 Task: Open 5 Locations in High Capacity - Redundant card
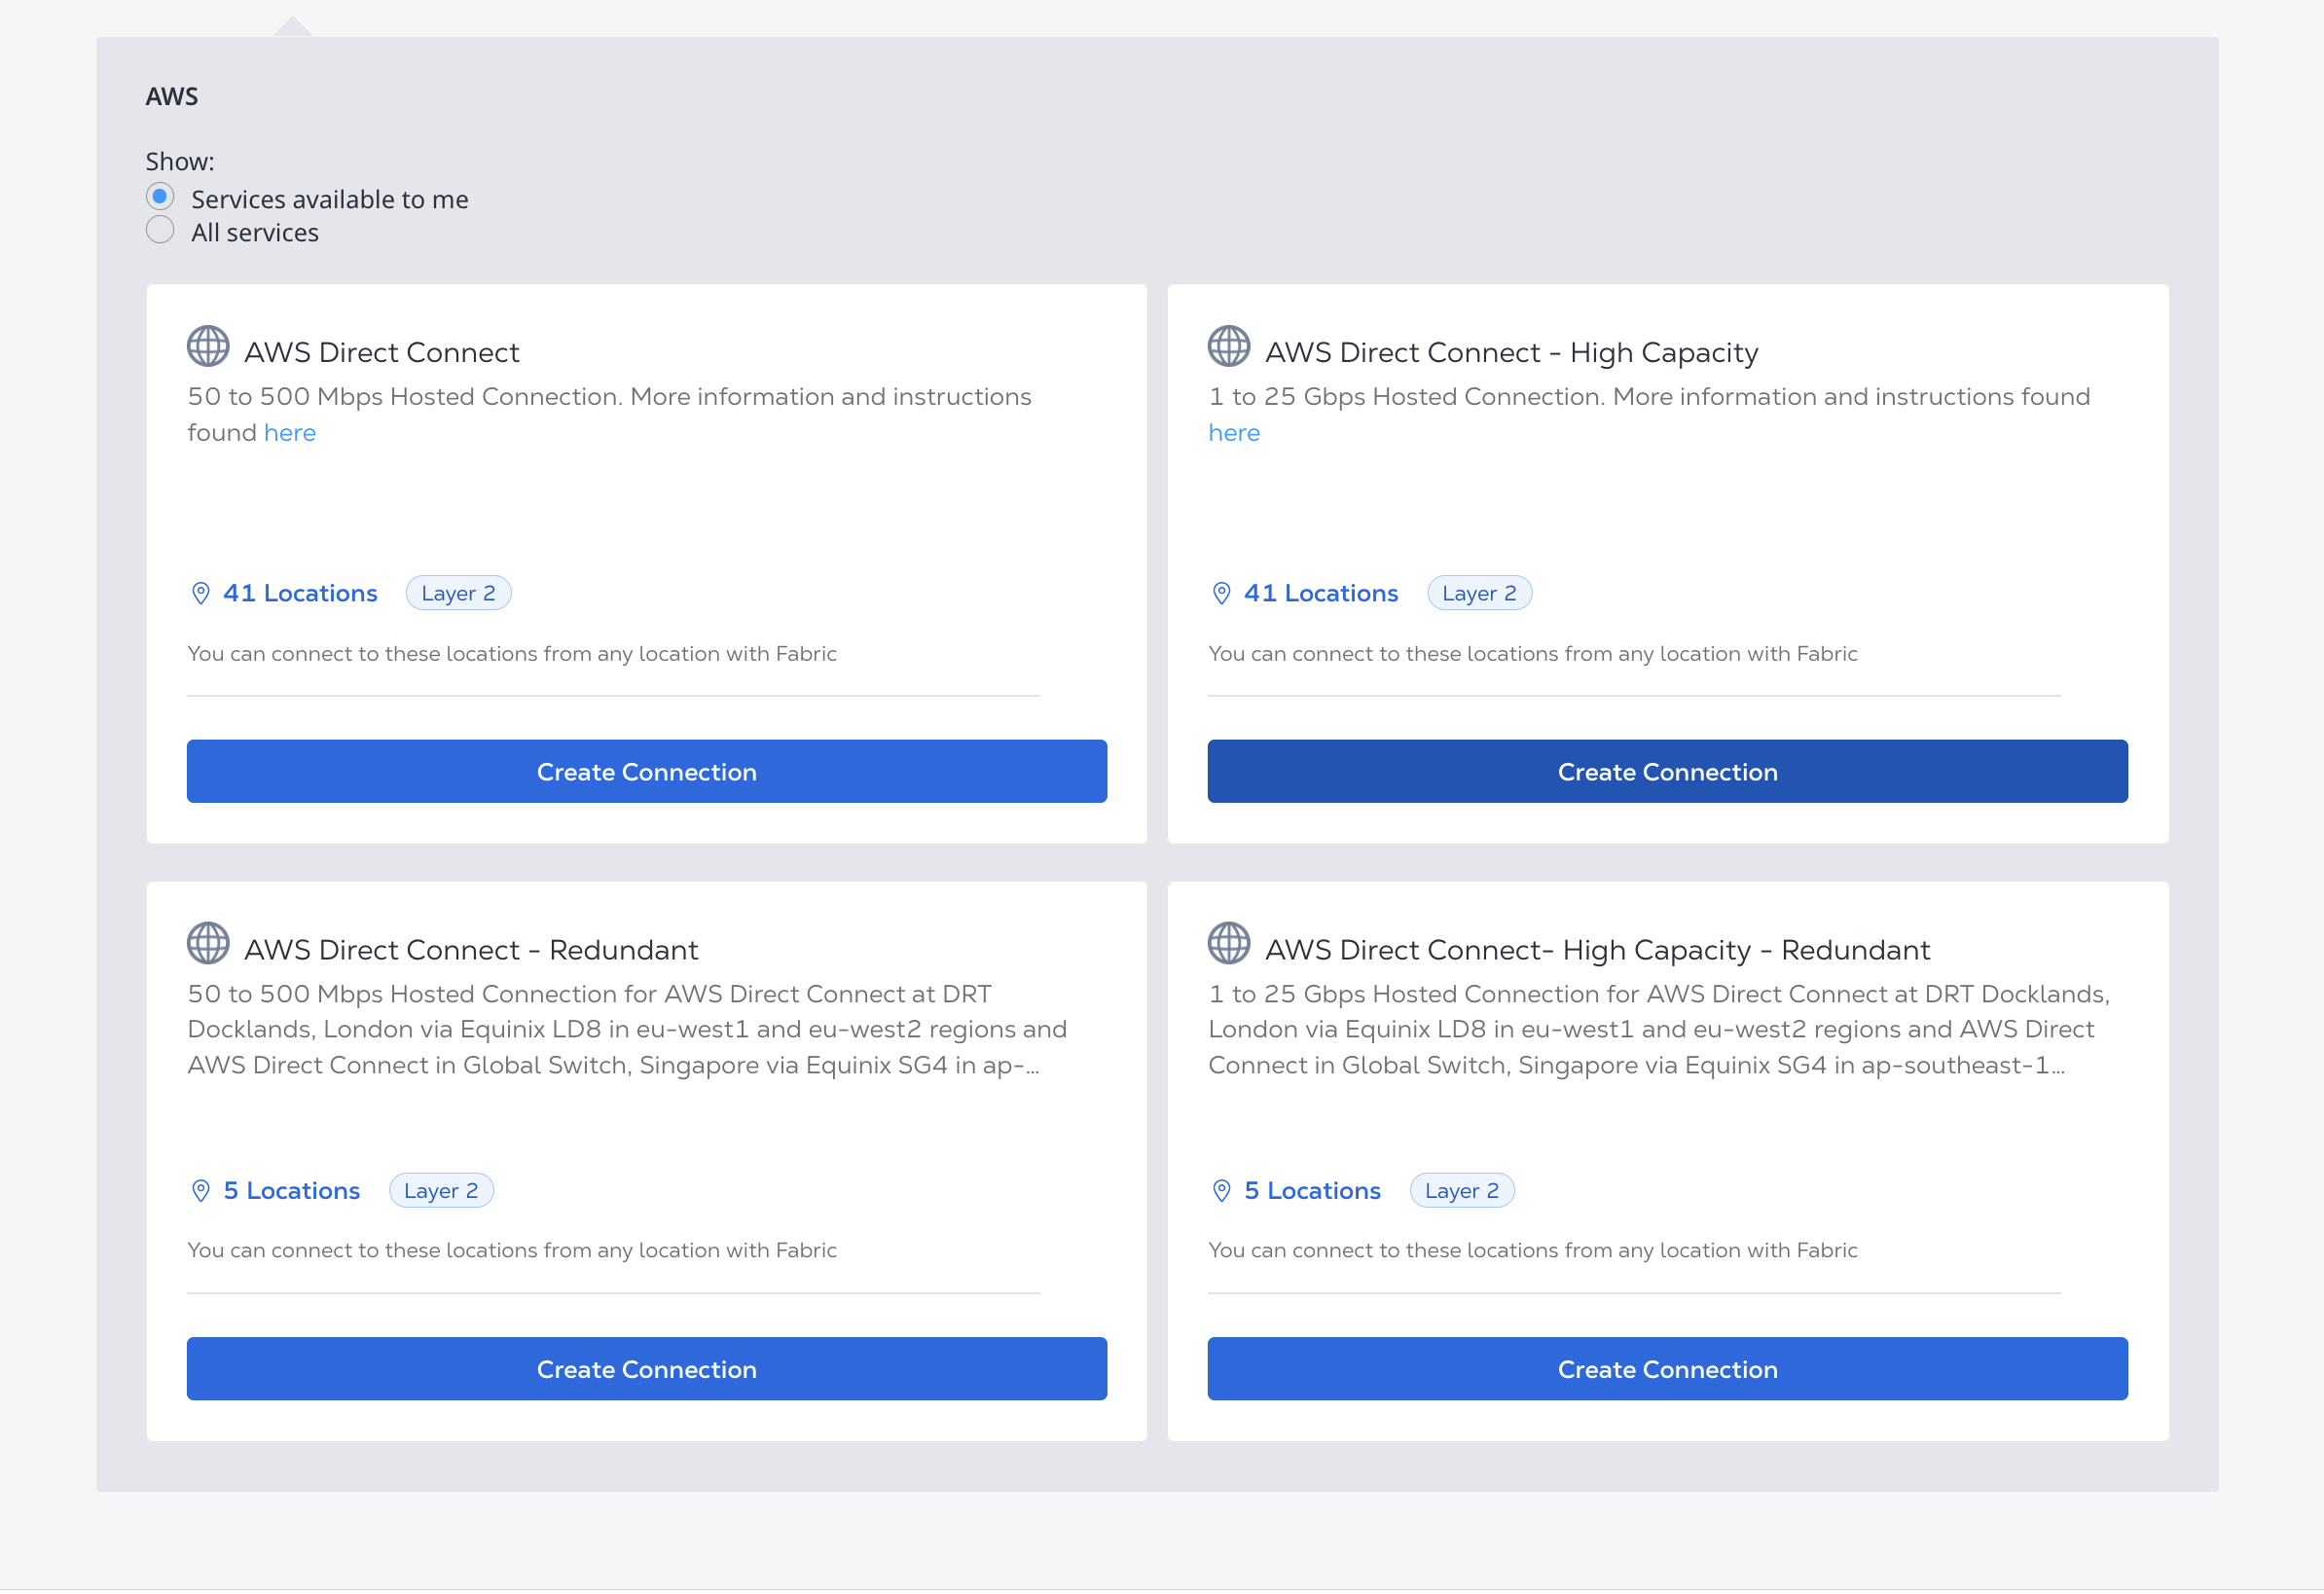pyautogui.click(x=1313, y=1192)
